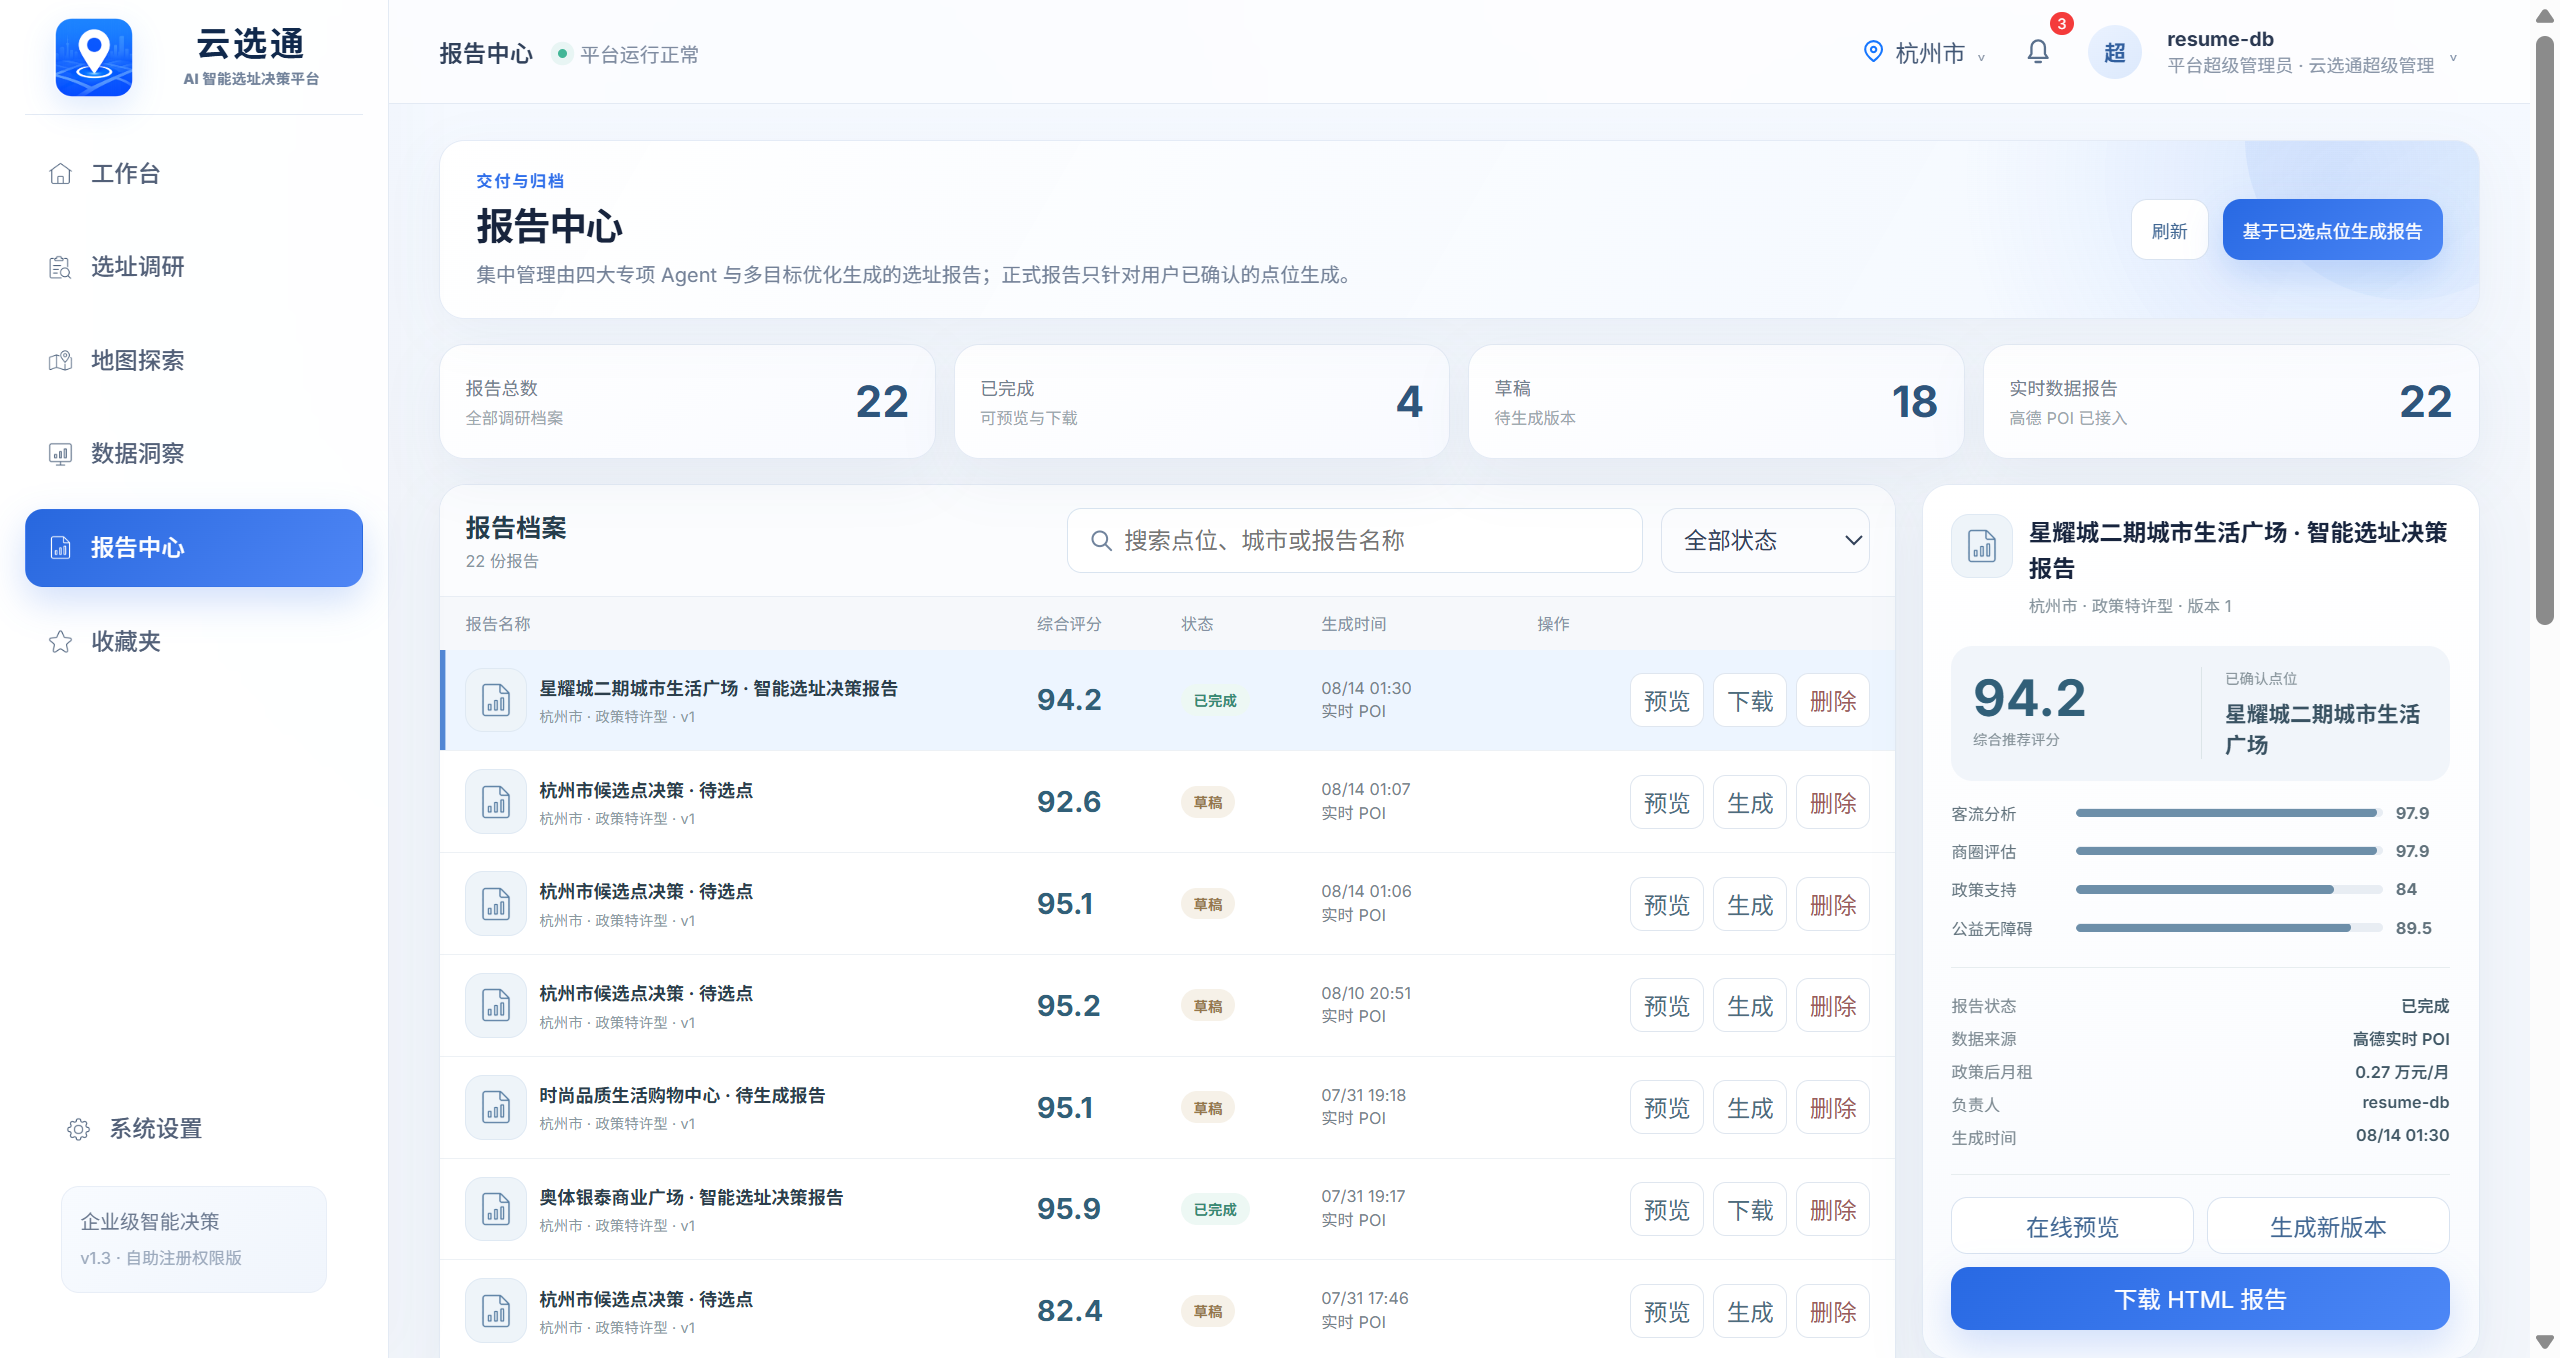Delete the 星耀城二期城市生活广场 report
2560x1358 pixels.
(1833, 701)
